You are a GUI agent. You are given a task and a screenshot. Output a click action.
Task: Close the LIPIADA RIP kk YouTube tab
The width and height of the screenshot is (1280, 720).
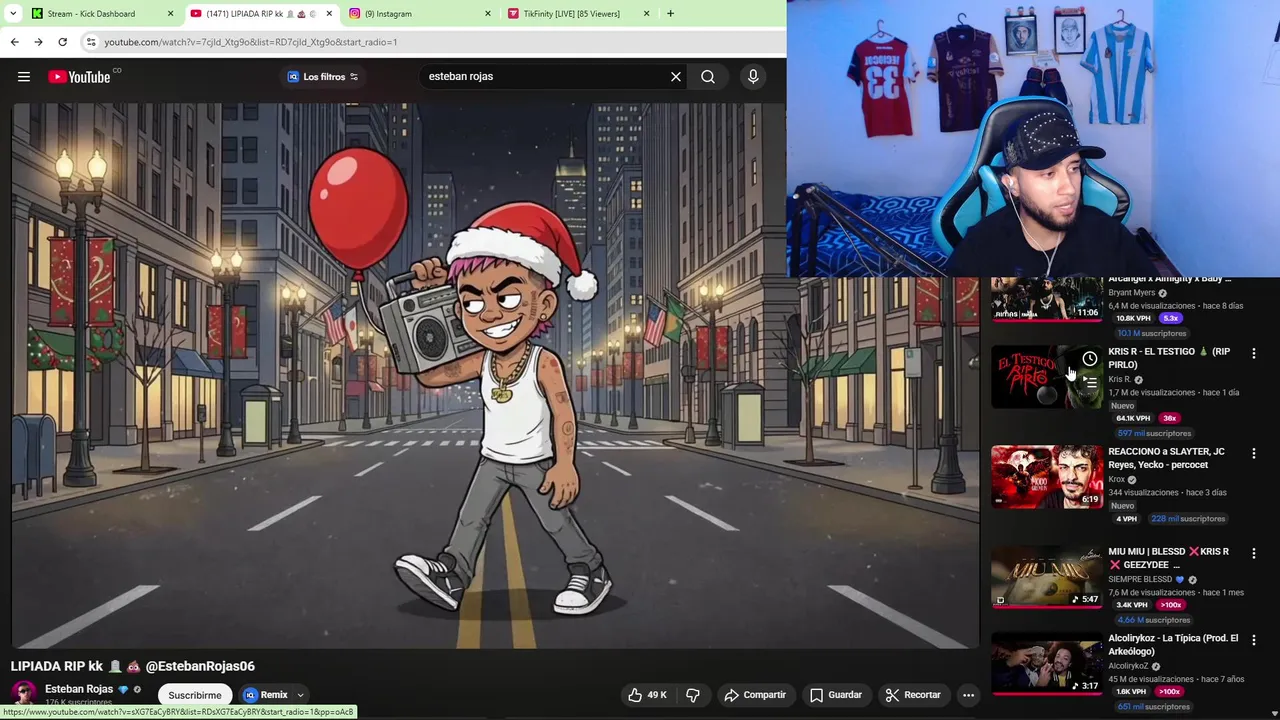click(329, 14)
